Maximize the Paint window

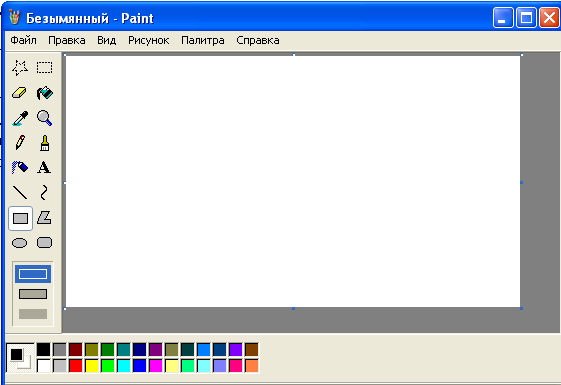(x=526, y=18)
